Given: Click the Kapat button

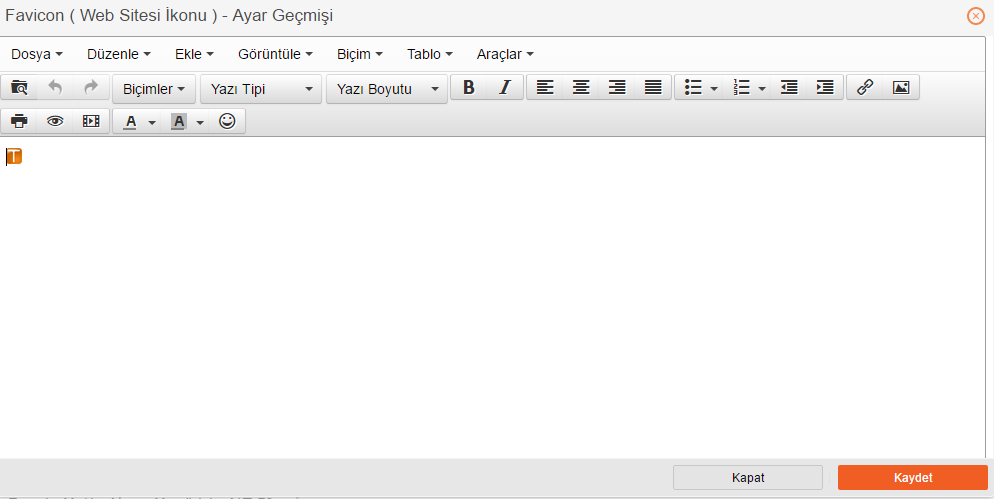Looking at the screenshot, I should click(748, 477).
